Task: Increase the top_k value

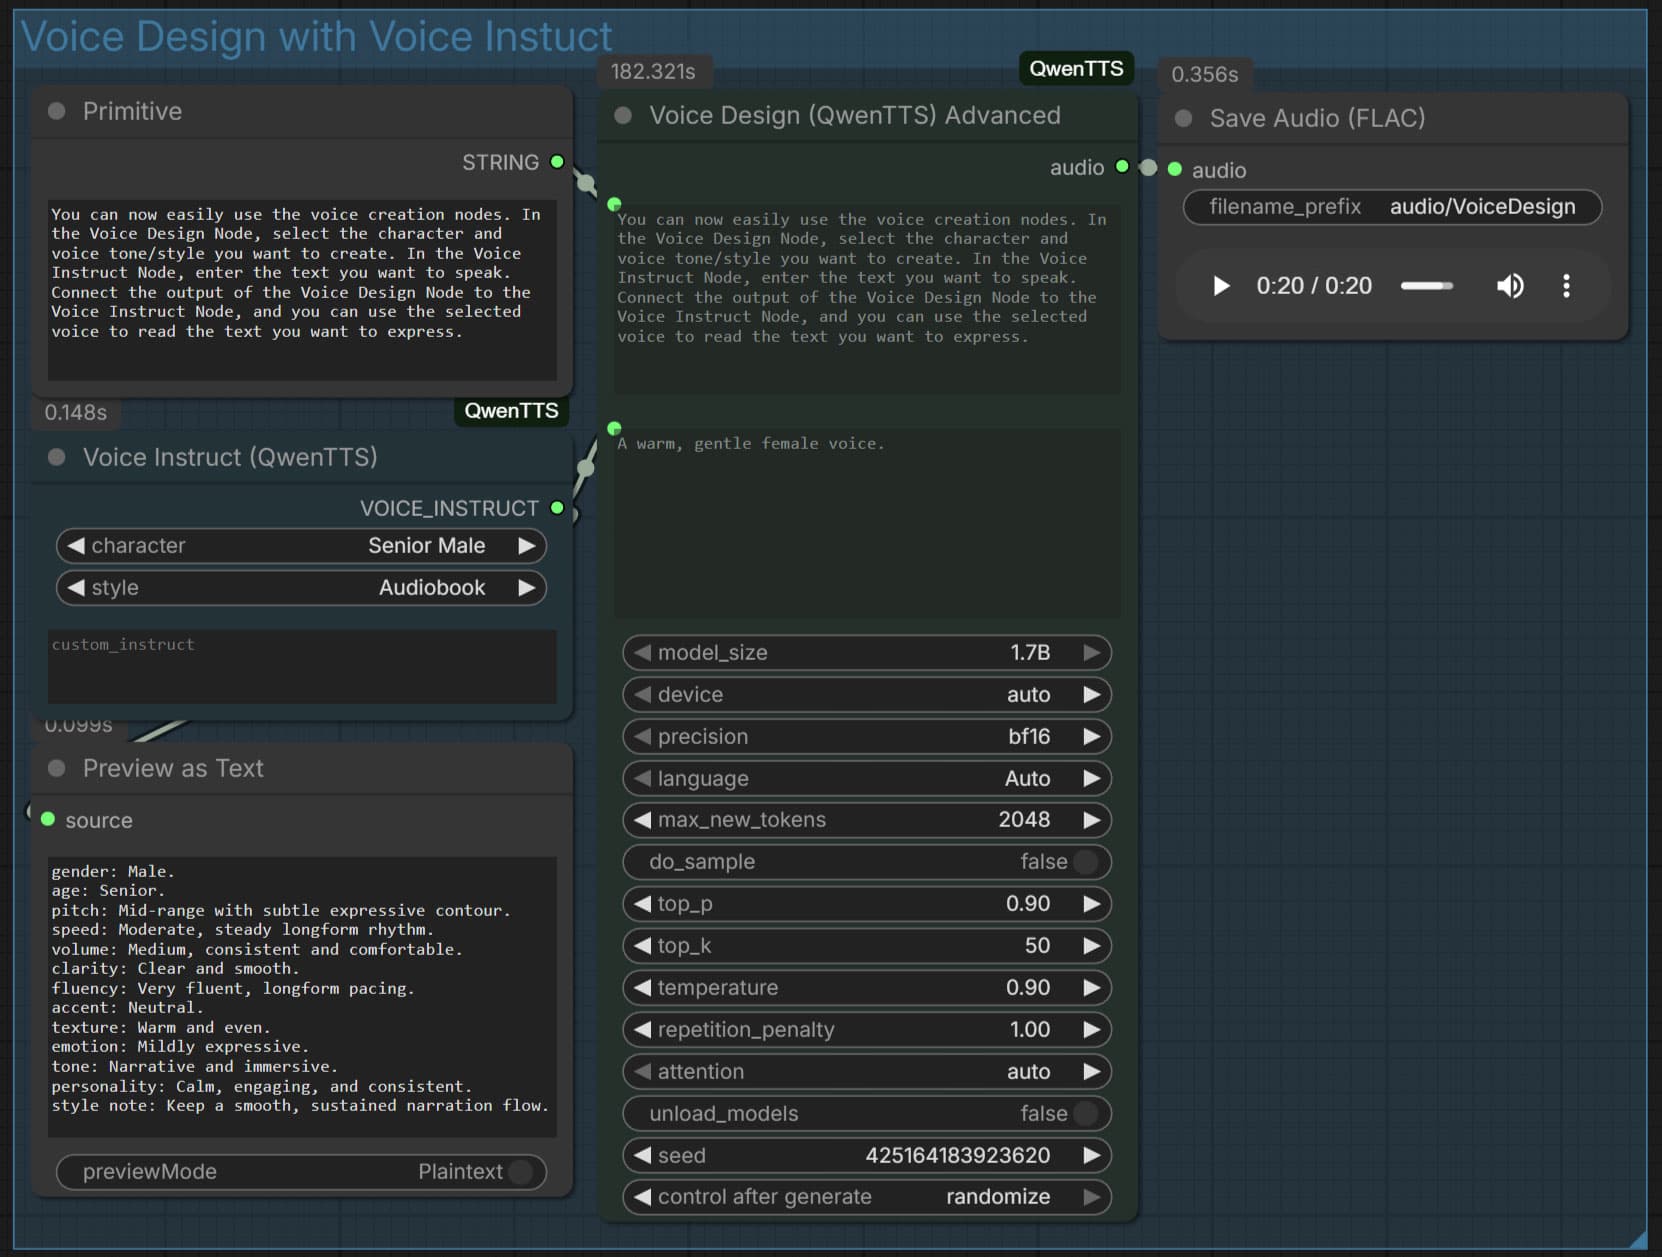Action: tap(1091, 946)
